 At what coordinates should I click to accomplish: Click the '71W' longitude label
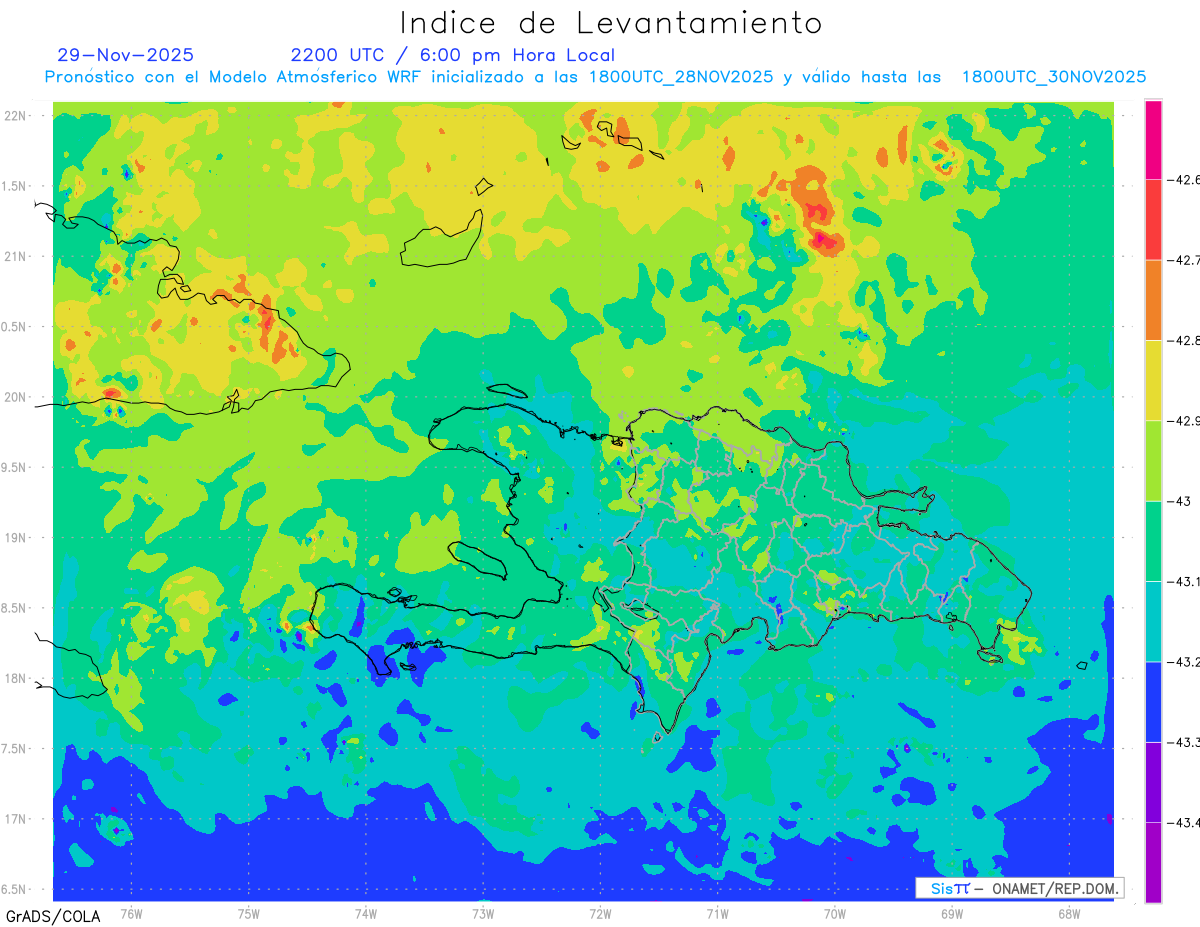pyautogui.click(x=717, y=913)
